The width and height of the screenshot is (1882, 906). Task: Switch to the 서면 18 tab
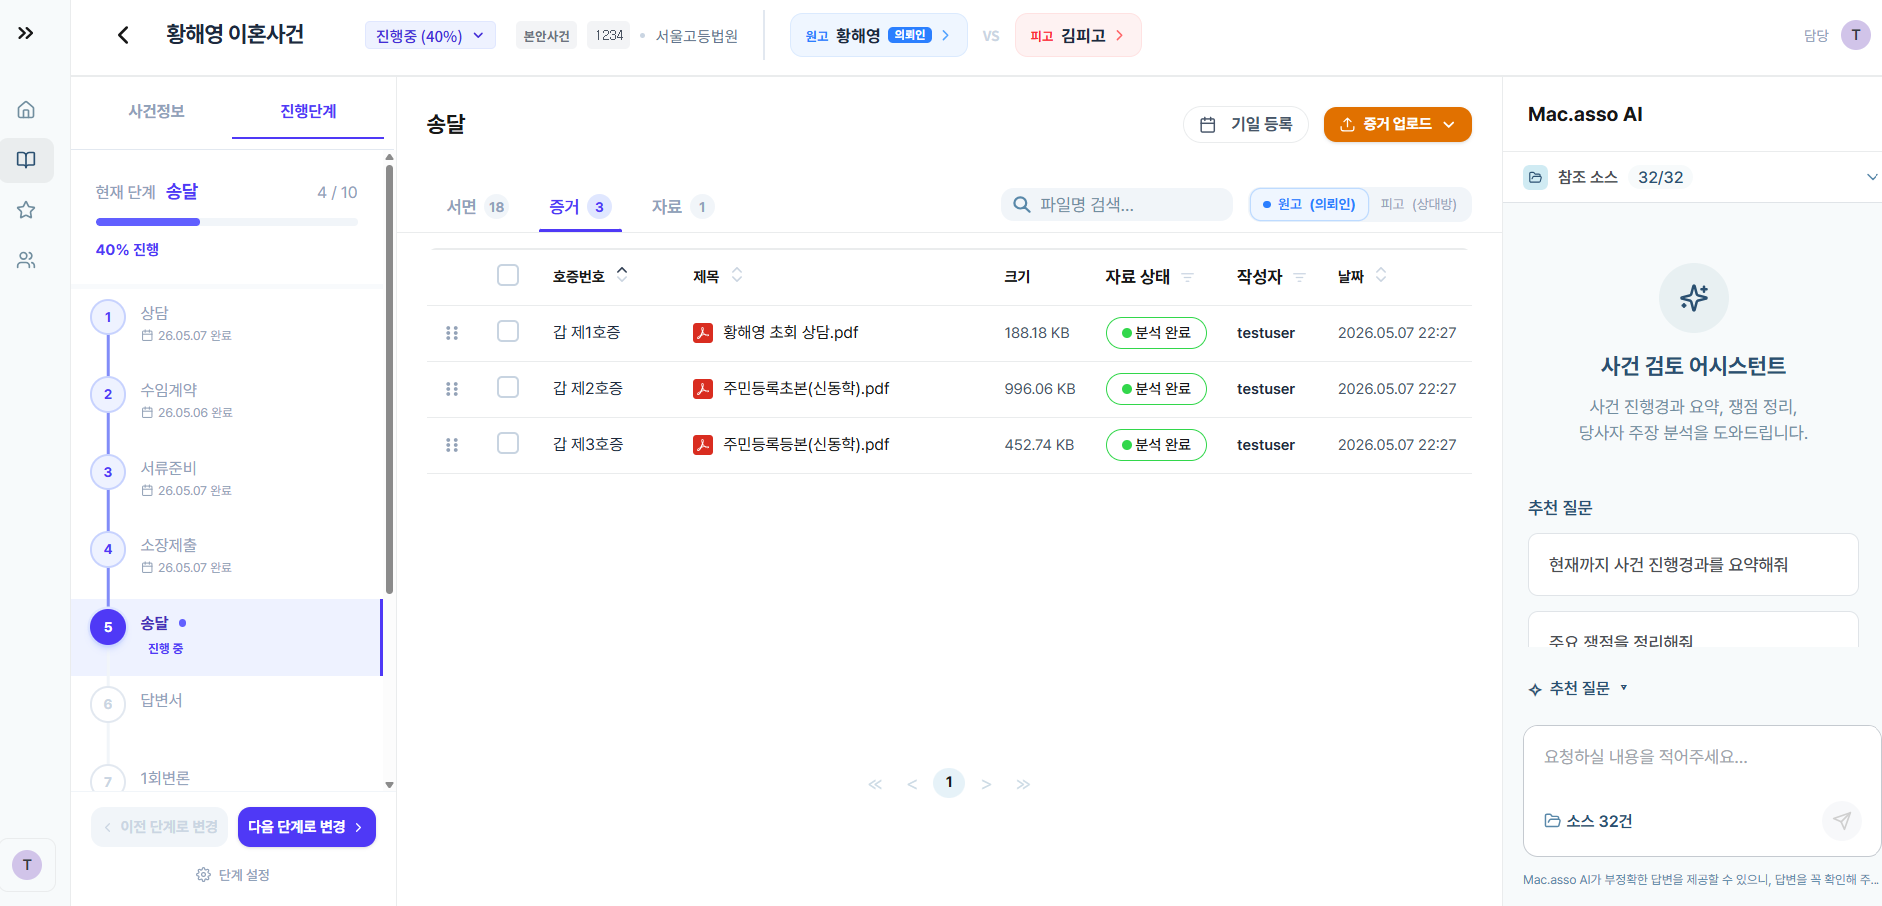[x=477, y=207]
